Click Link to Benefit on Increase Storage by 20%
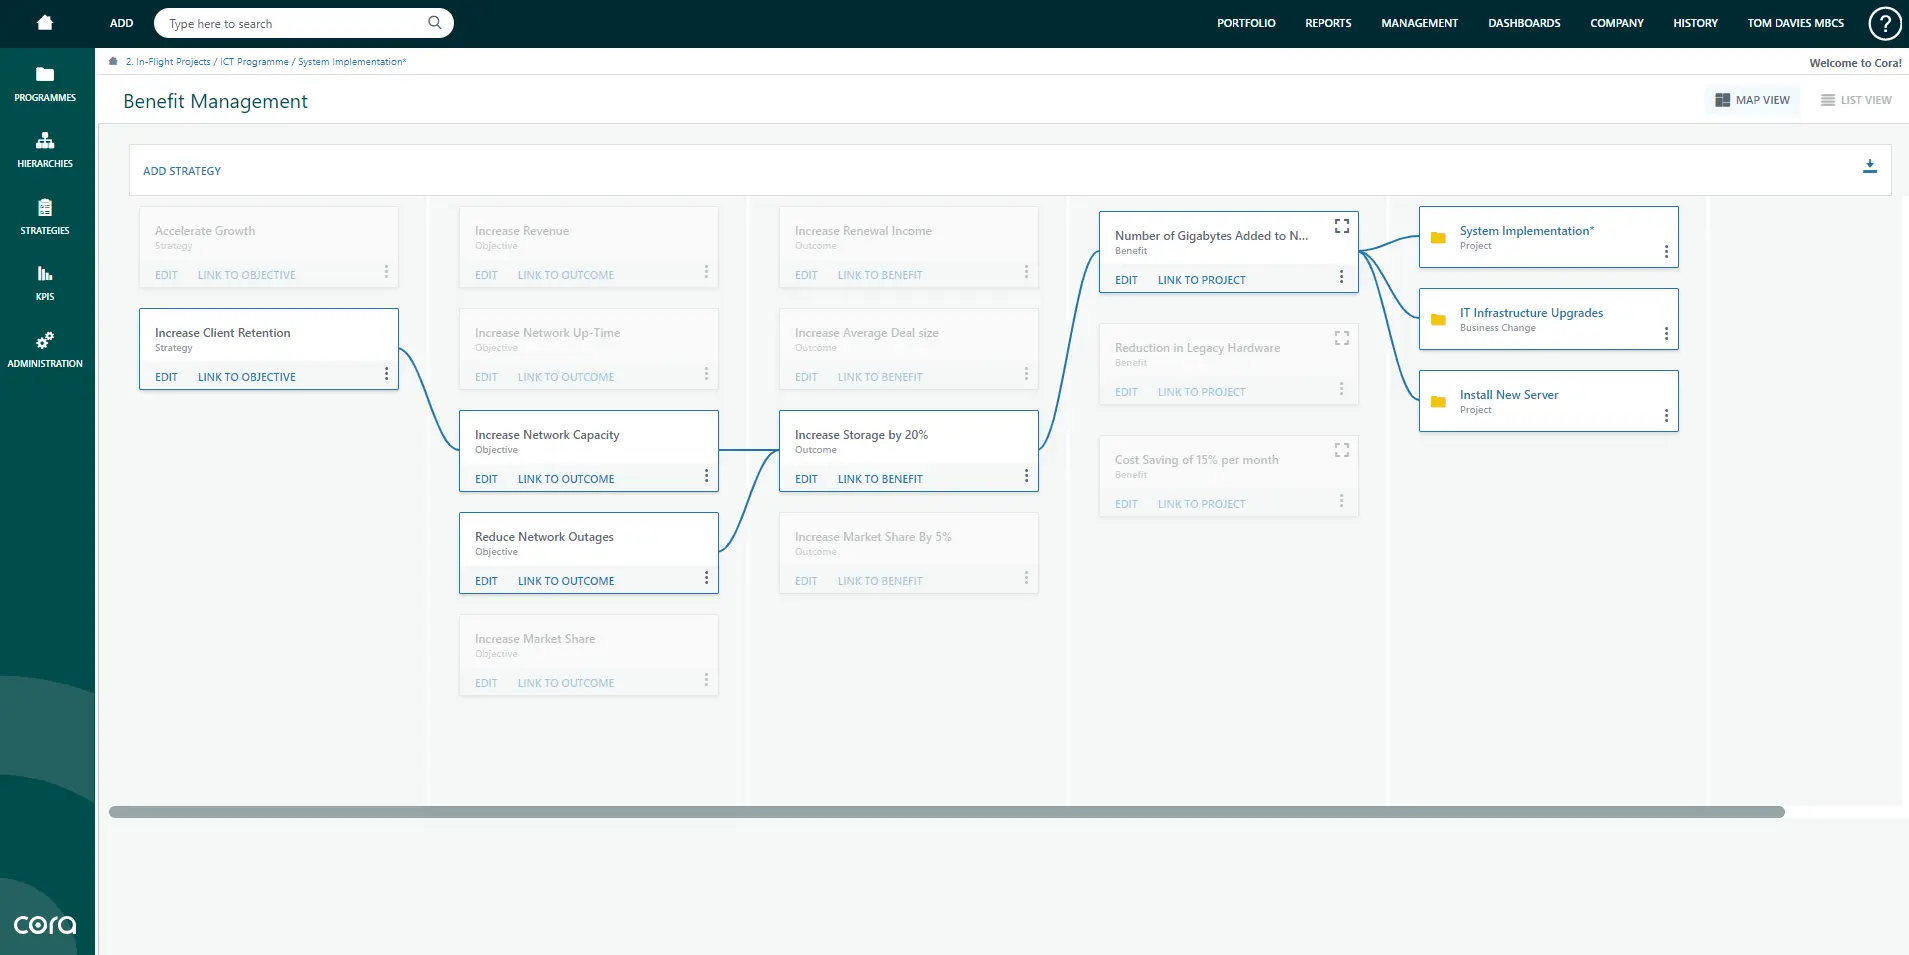Image resolution: width=1909 pixels, height=955 pixels. (880, 479)
